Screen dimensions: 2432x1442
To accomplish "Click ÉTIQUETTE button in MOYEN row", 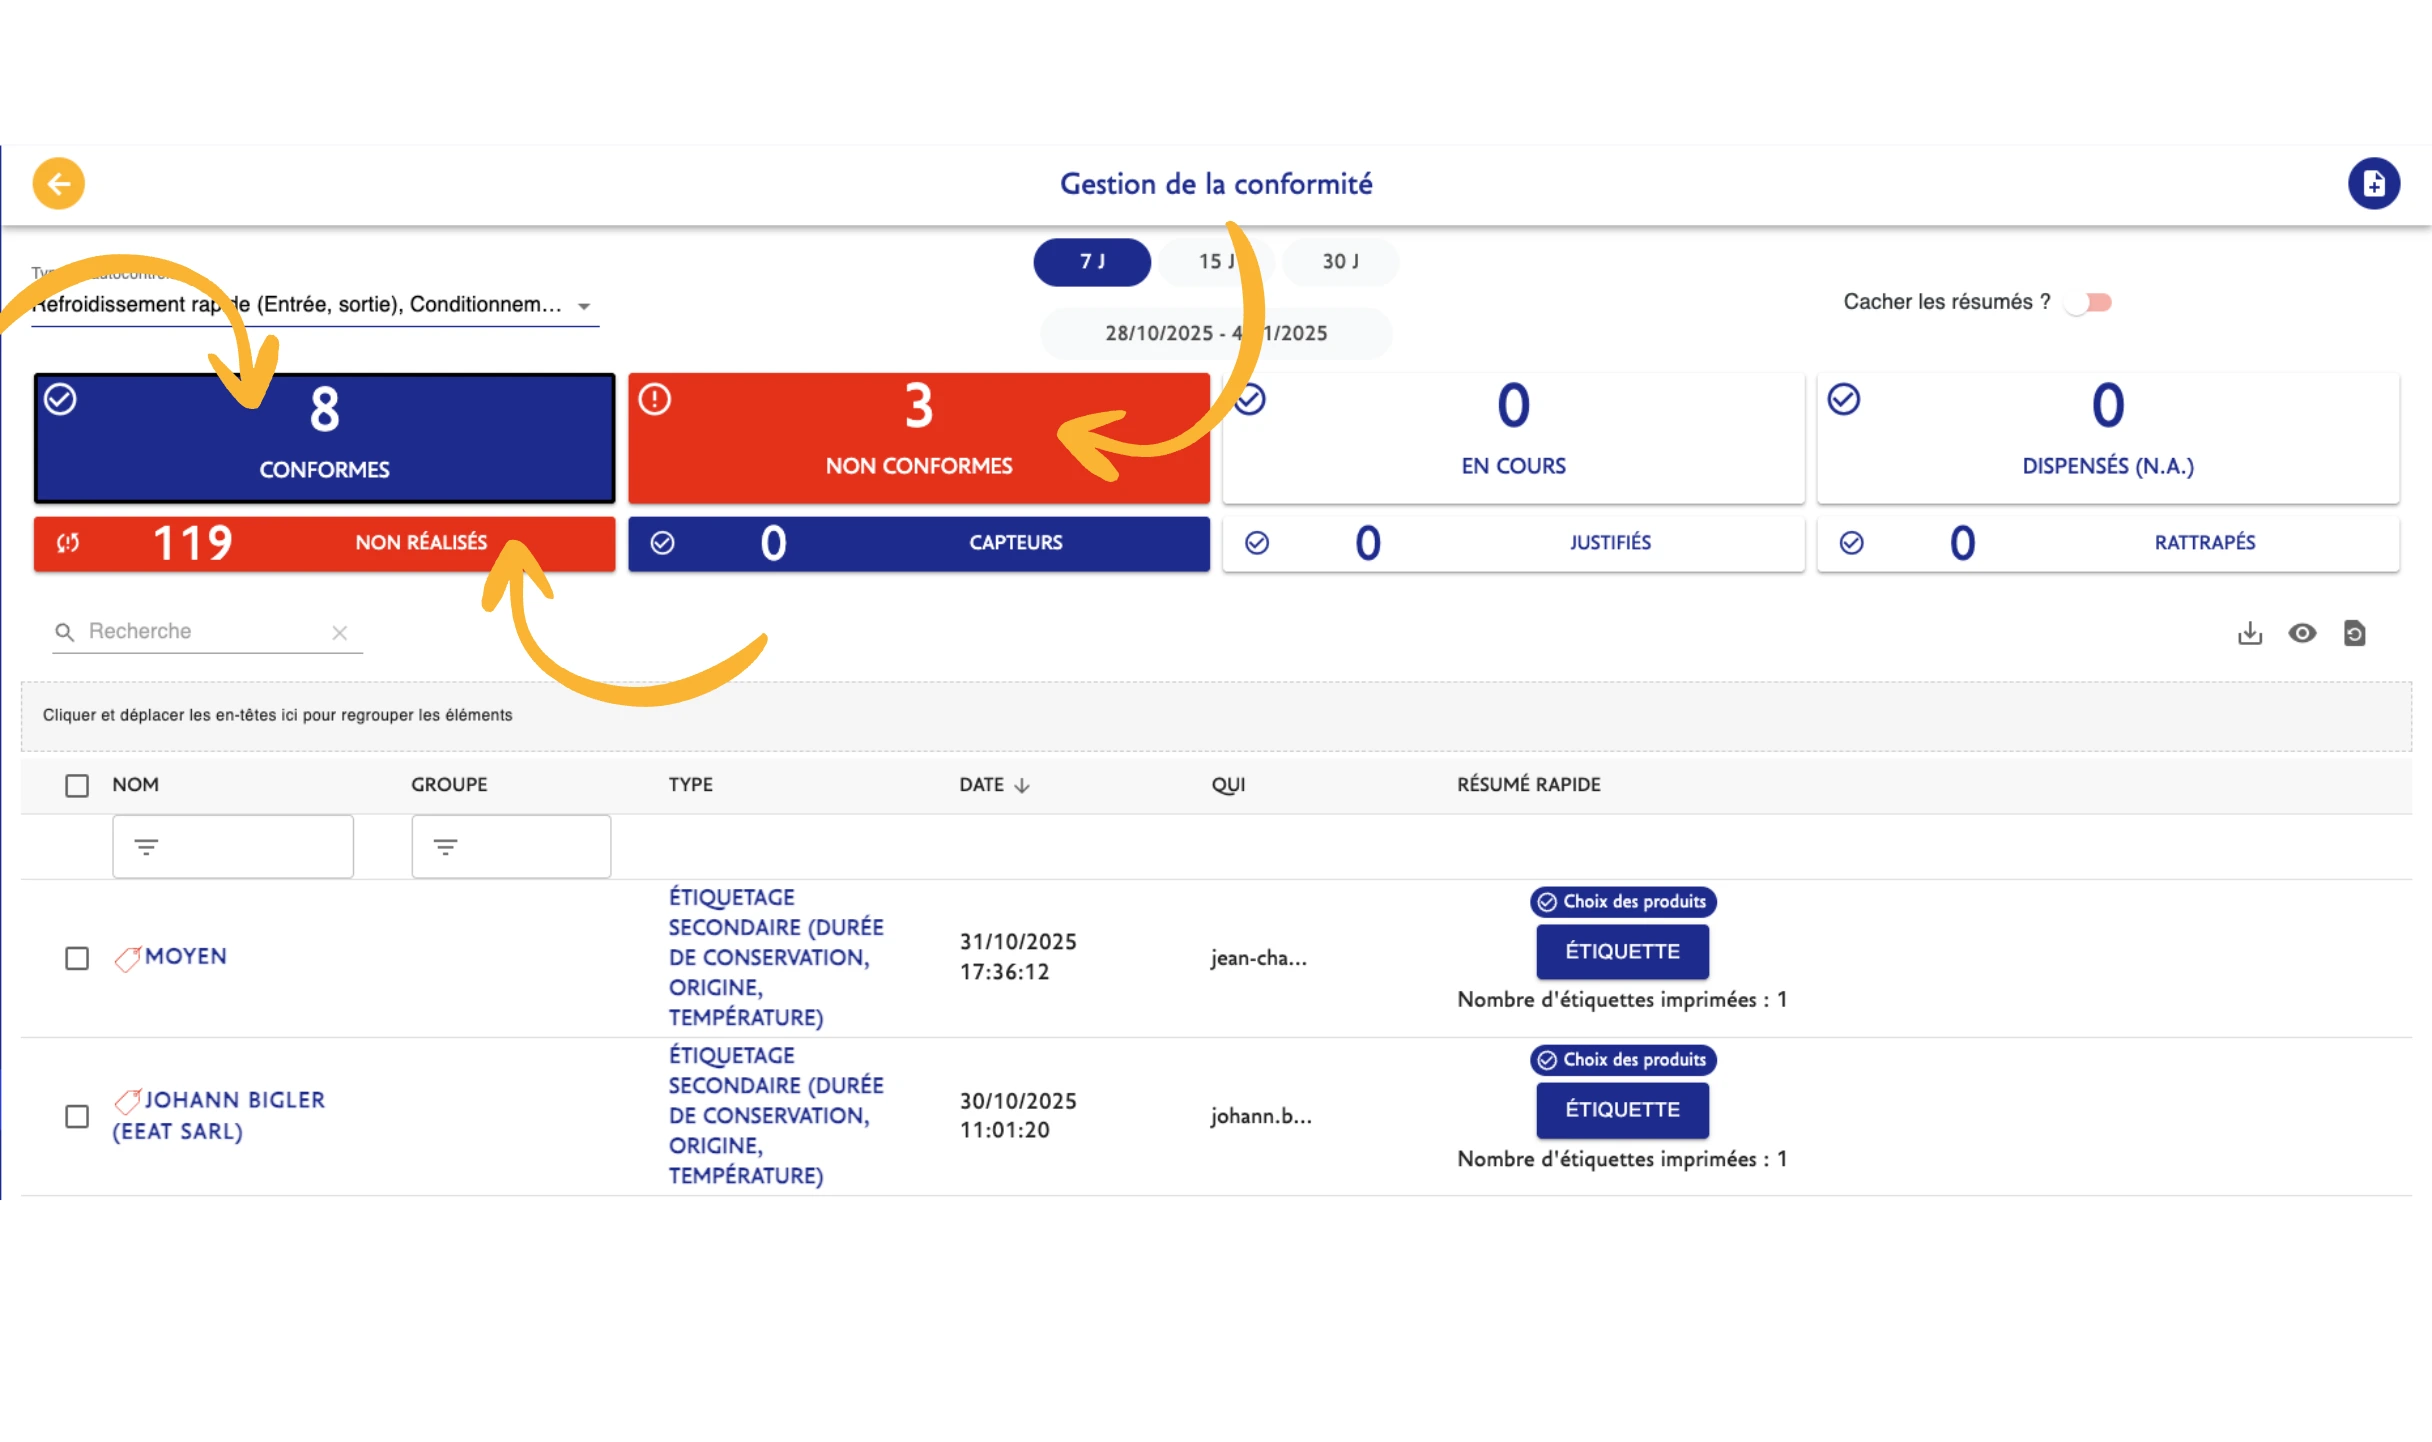I will 1621,952.
